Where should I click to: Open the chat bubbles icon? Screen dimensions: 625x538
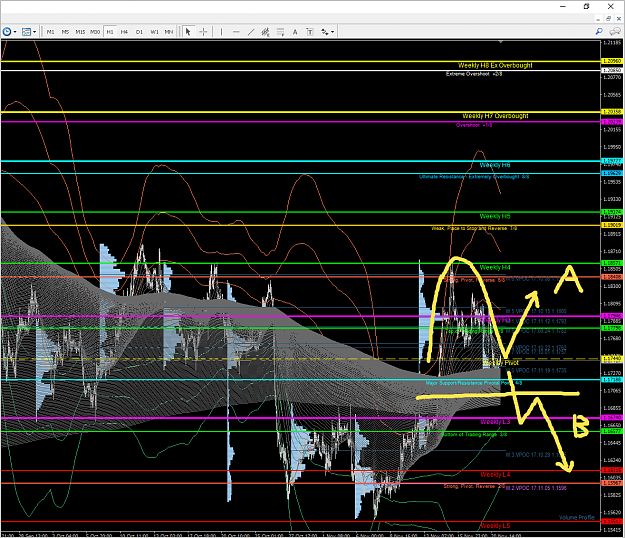[x=615, y=31]
